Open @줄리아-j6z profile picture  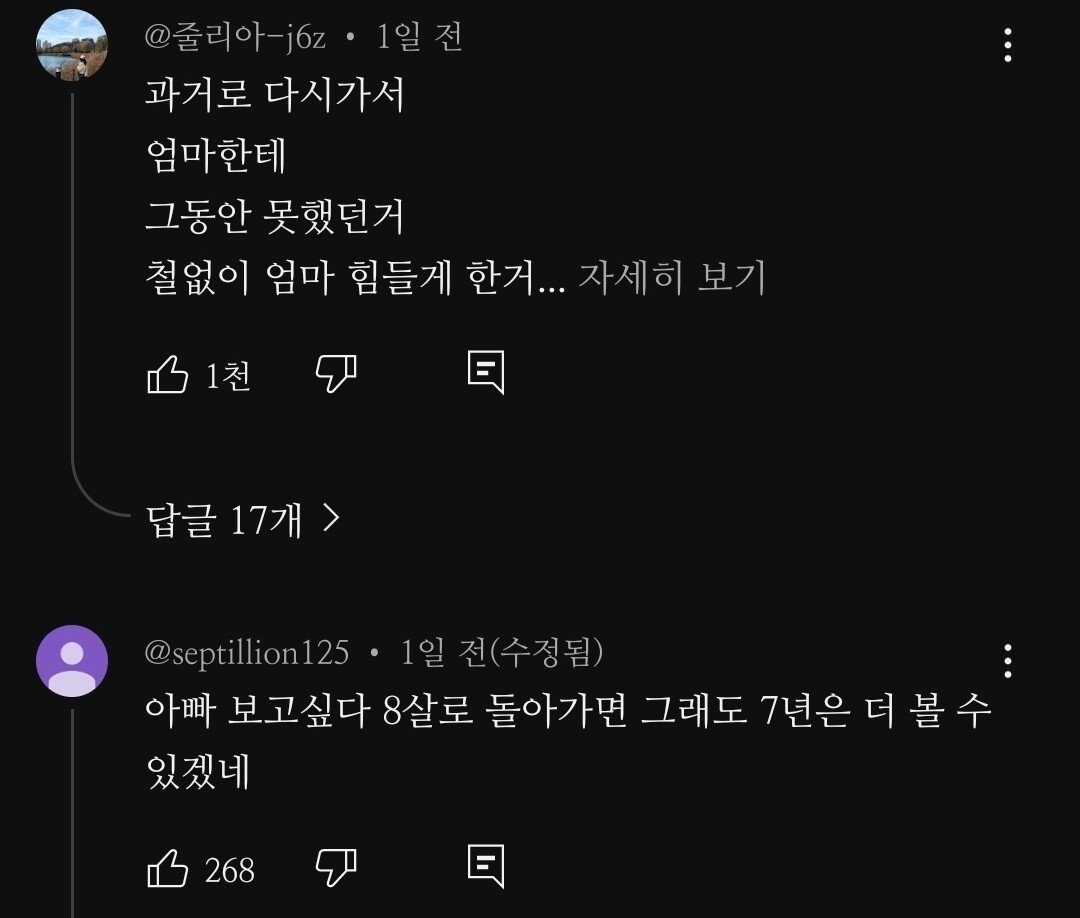click(72, 45)
